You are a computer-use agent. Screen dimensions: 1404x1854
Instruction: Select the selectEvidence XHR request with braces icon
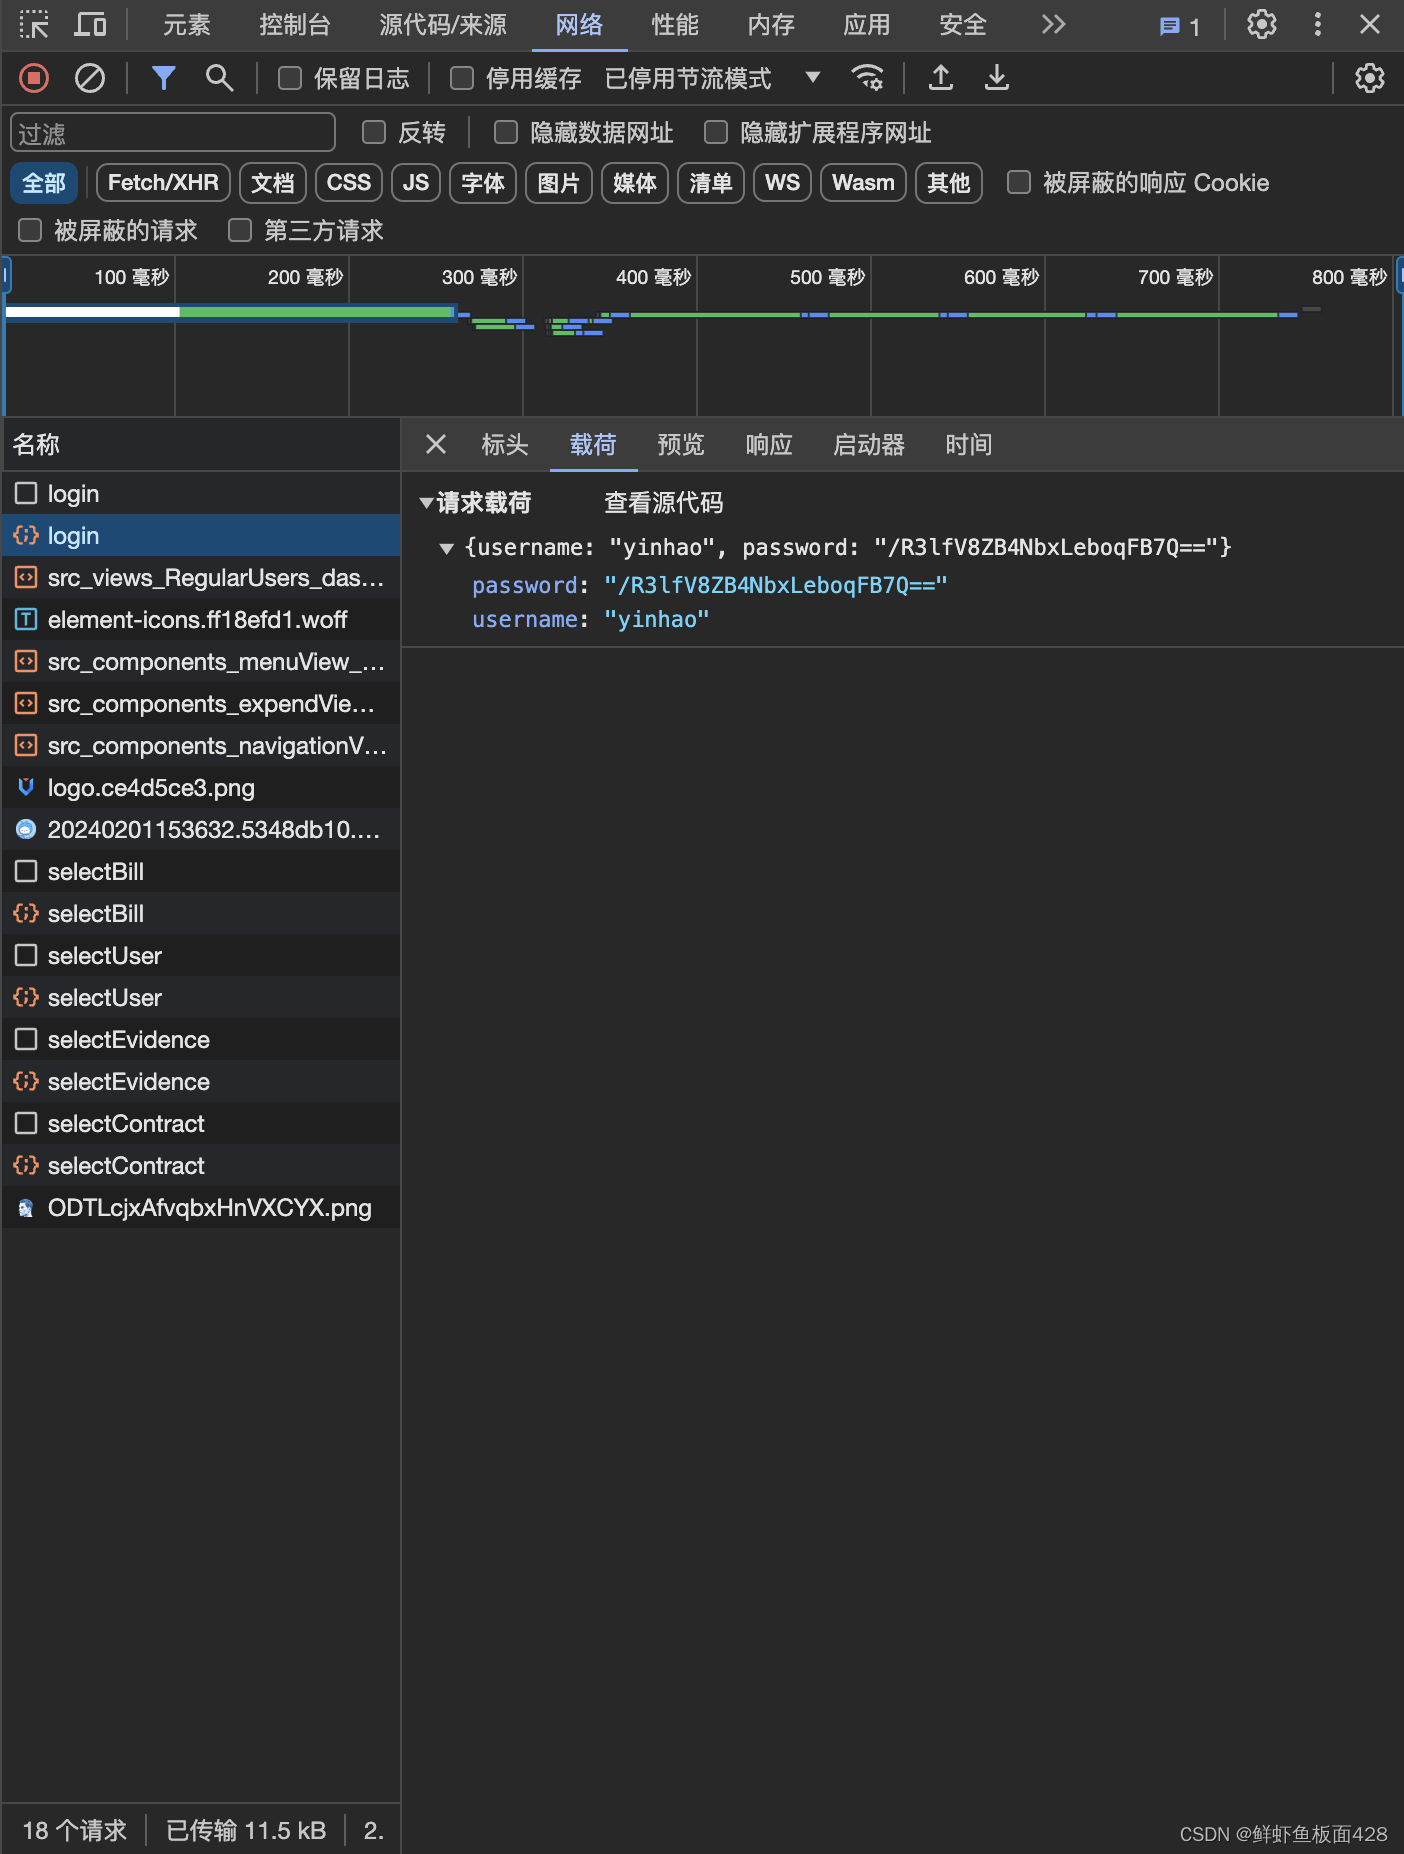[201, 1082]
